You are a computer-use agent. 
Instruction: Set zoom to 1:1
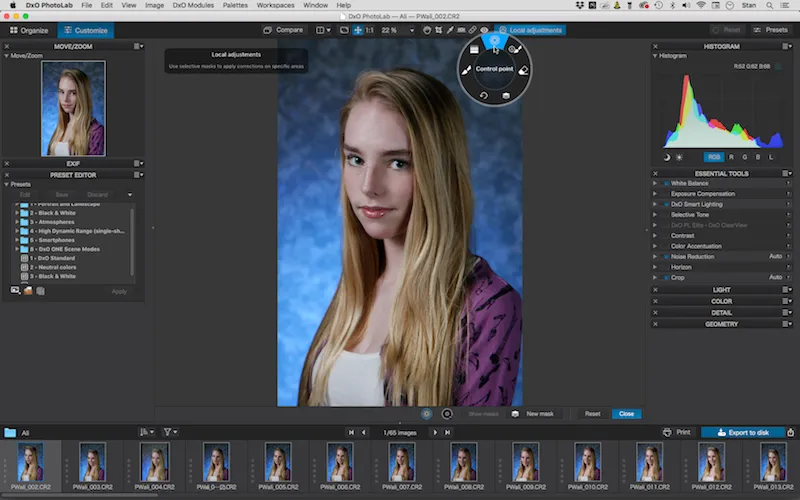[x=369, y=30]
